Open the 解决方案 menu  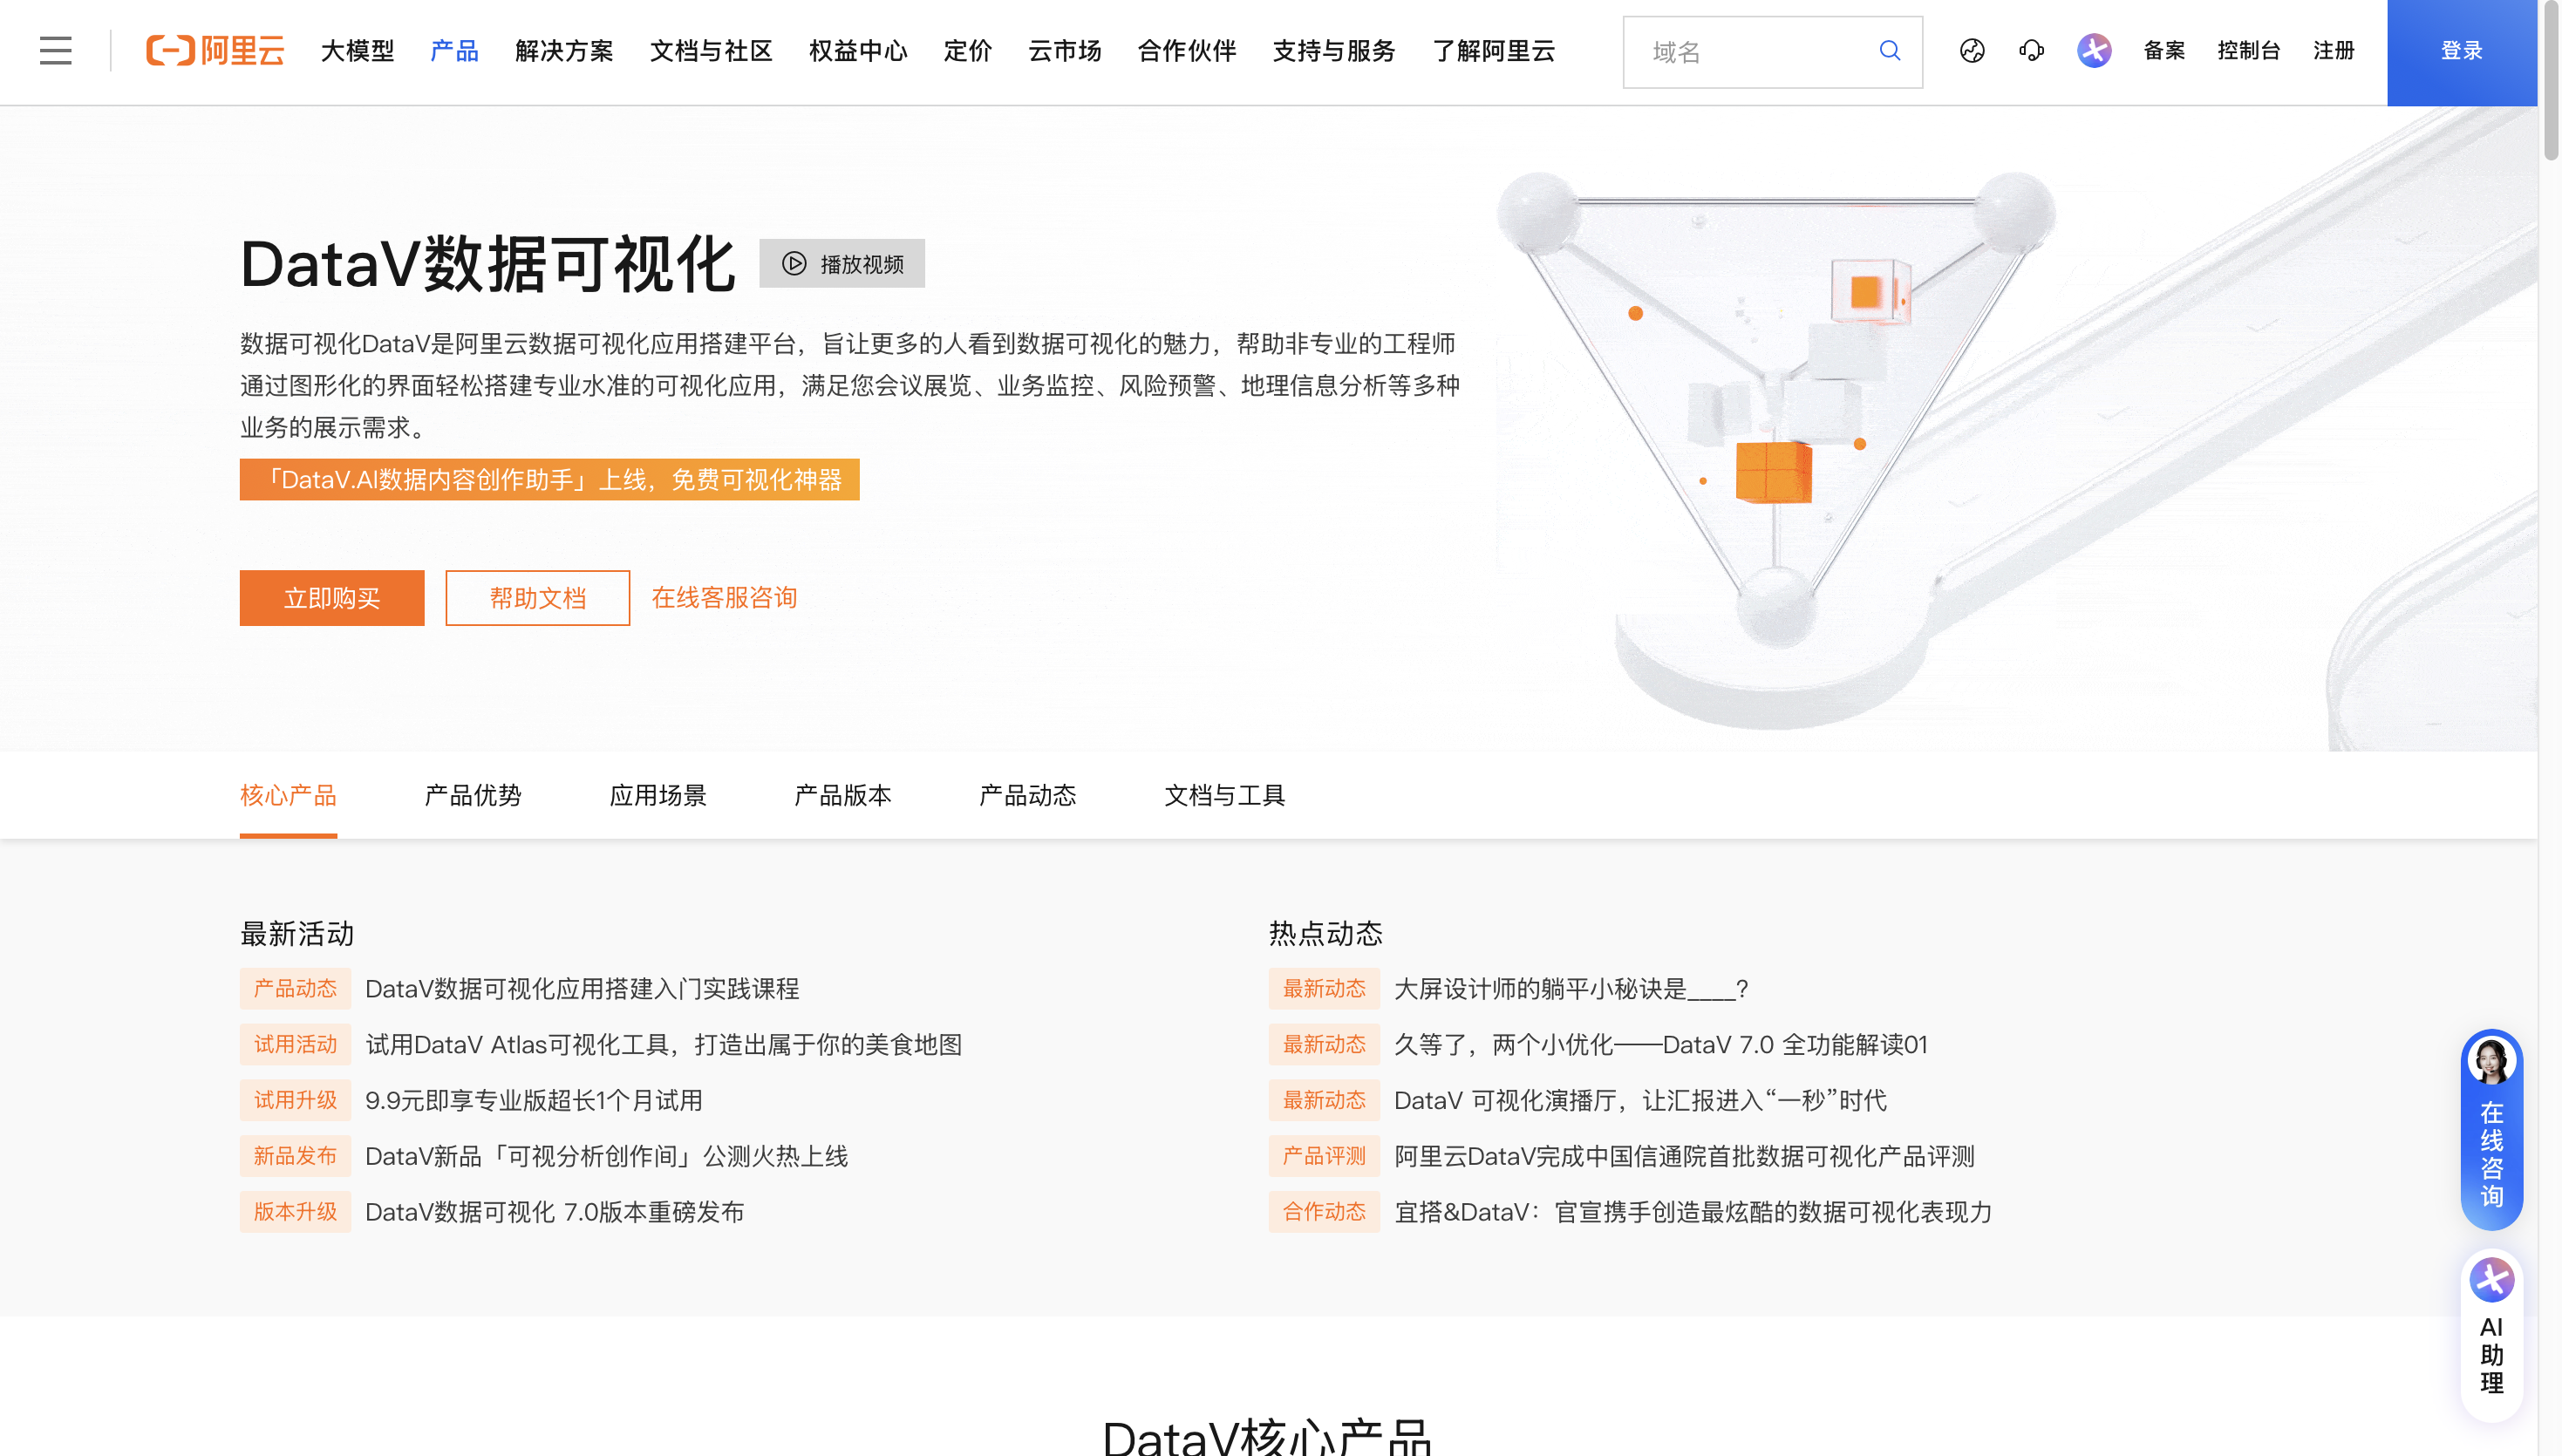click(564, 51)
